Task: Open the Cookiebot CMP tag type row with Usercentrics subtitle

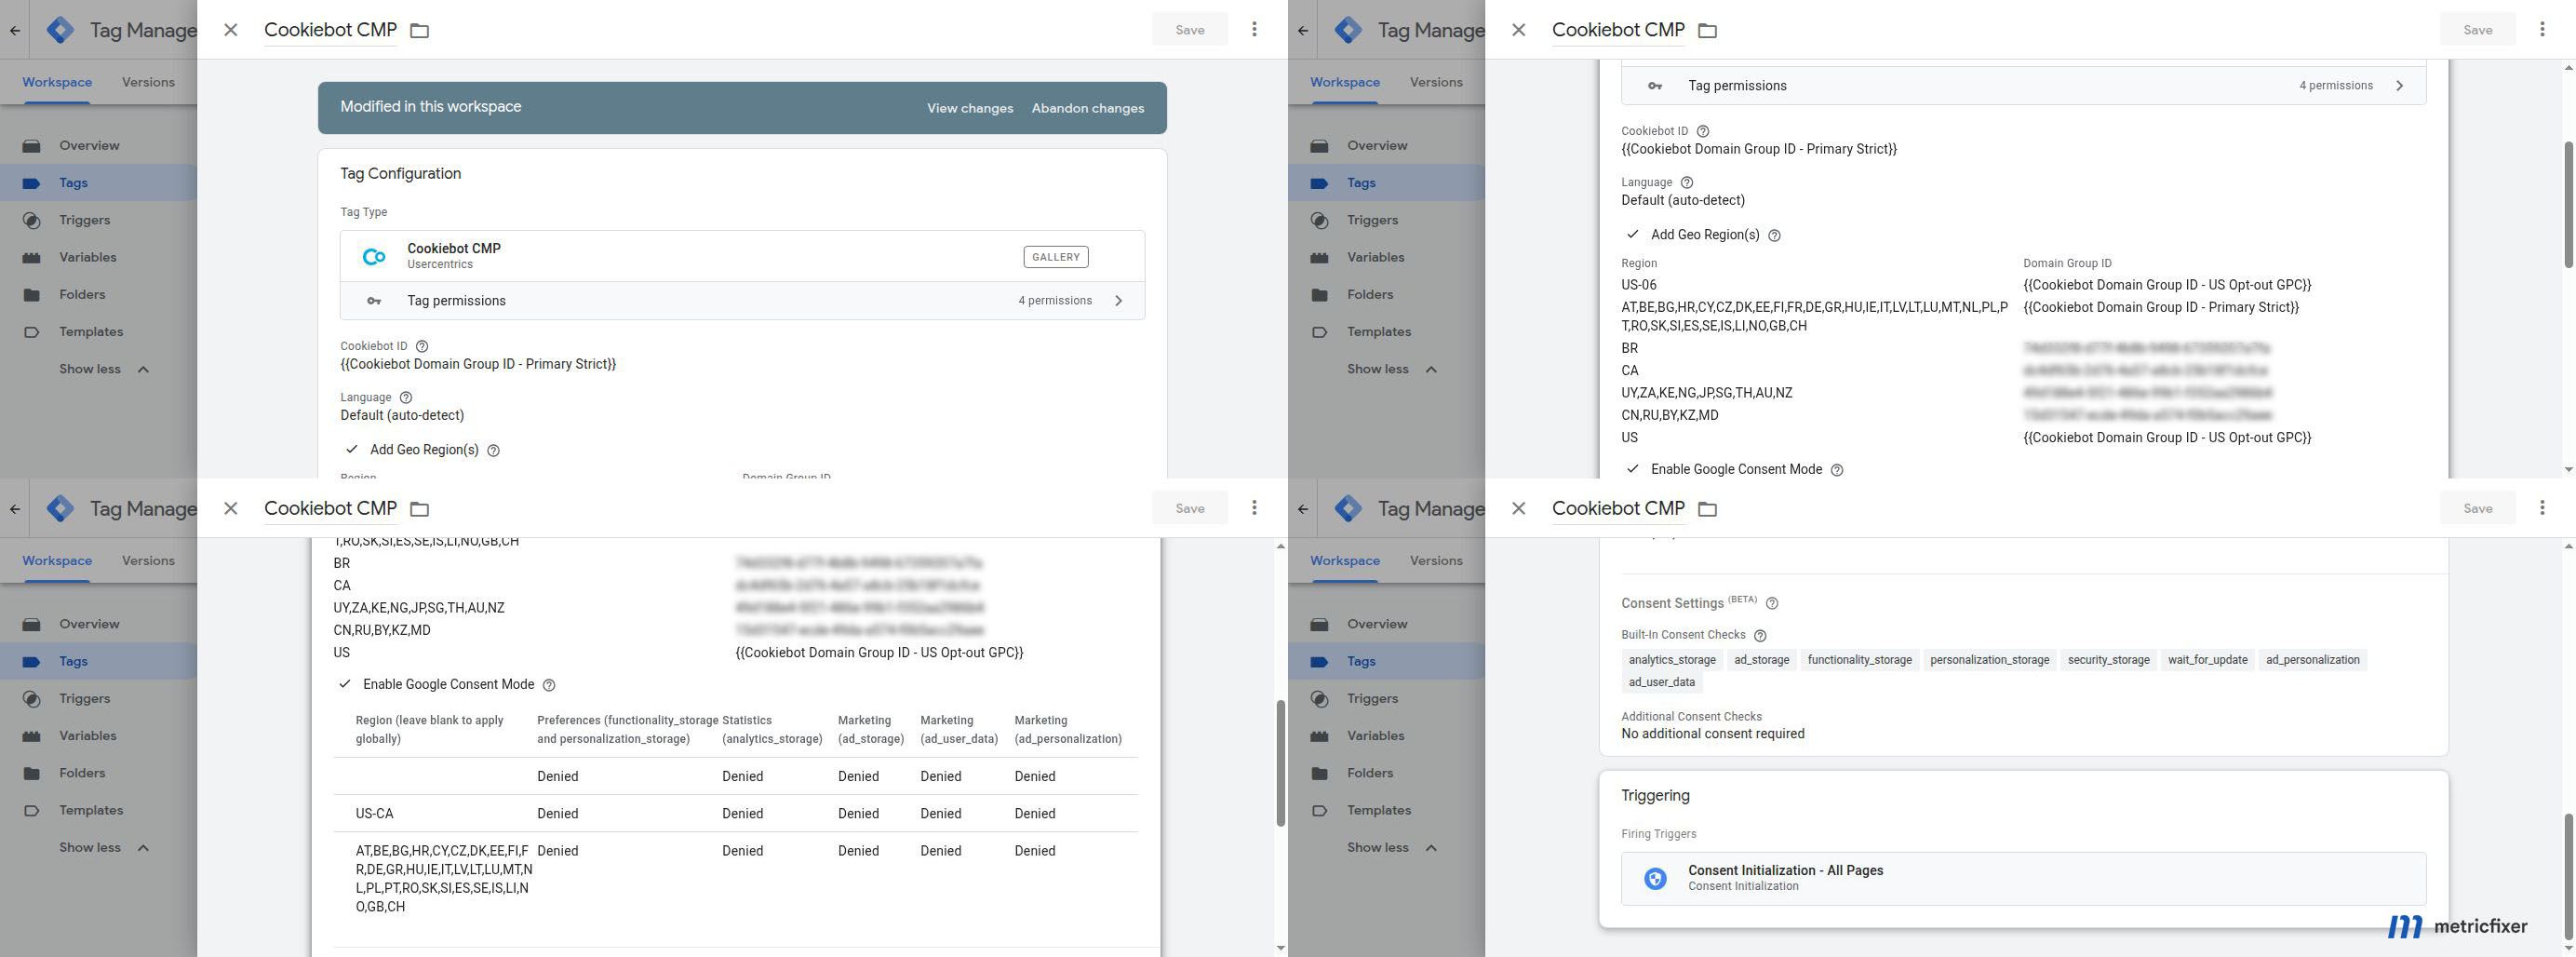Action: [742, 256]
